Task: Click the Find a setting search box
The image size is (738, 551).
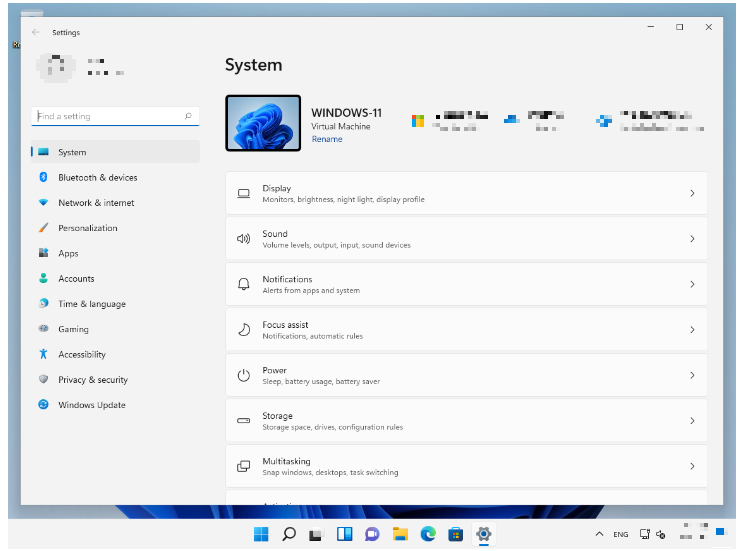Action: (x=115, y=116)
